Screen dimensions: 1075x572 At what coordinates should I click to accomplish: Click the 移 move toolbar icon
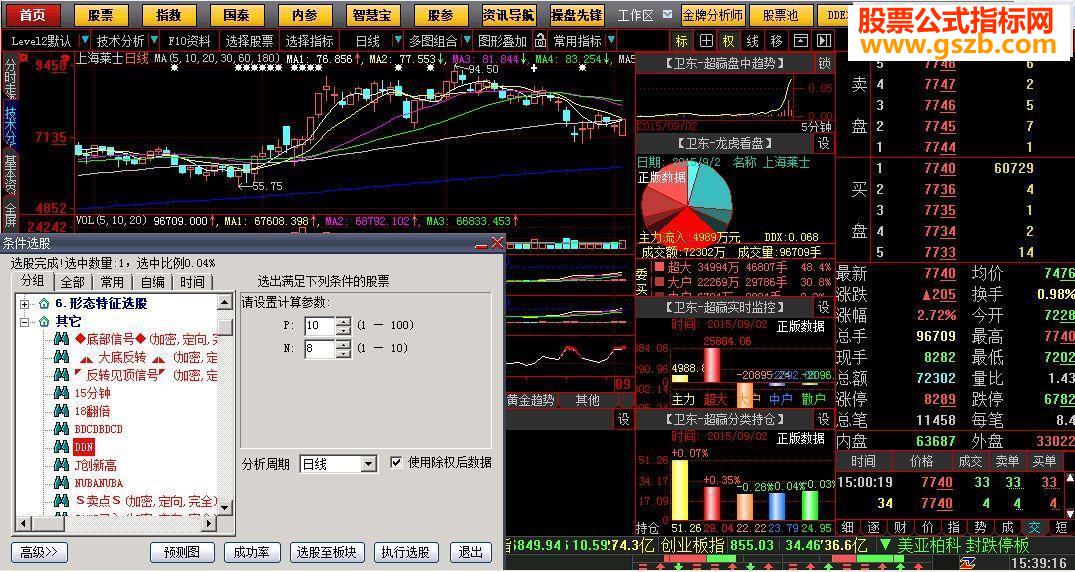(776, 40)
